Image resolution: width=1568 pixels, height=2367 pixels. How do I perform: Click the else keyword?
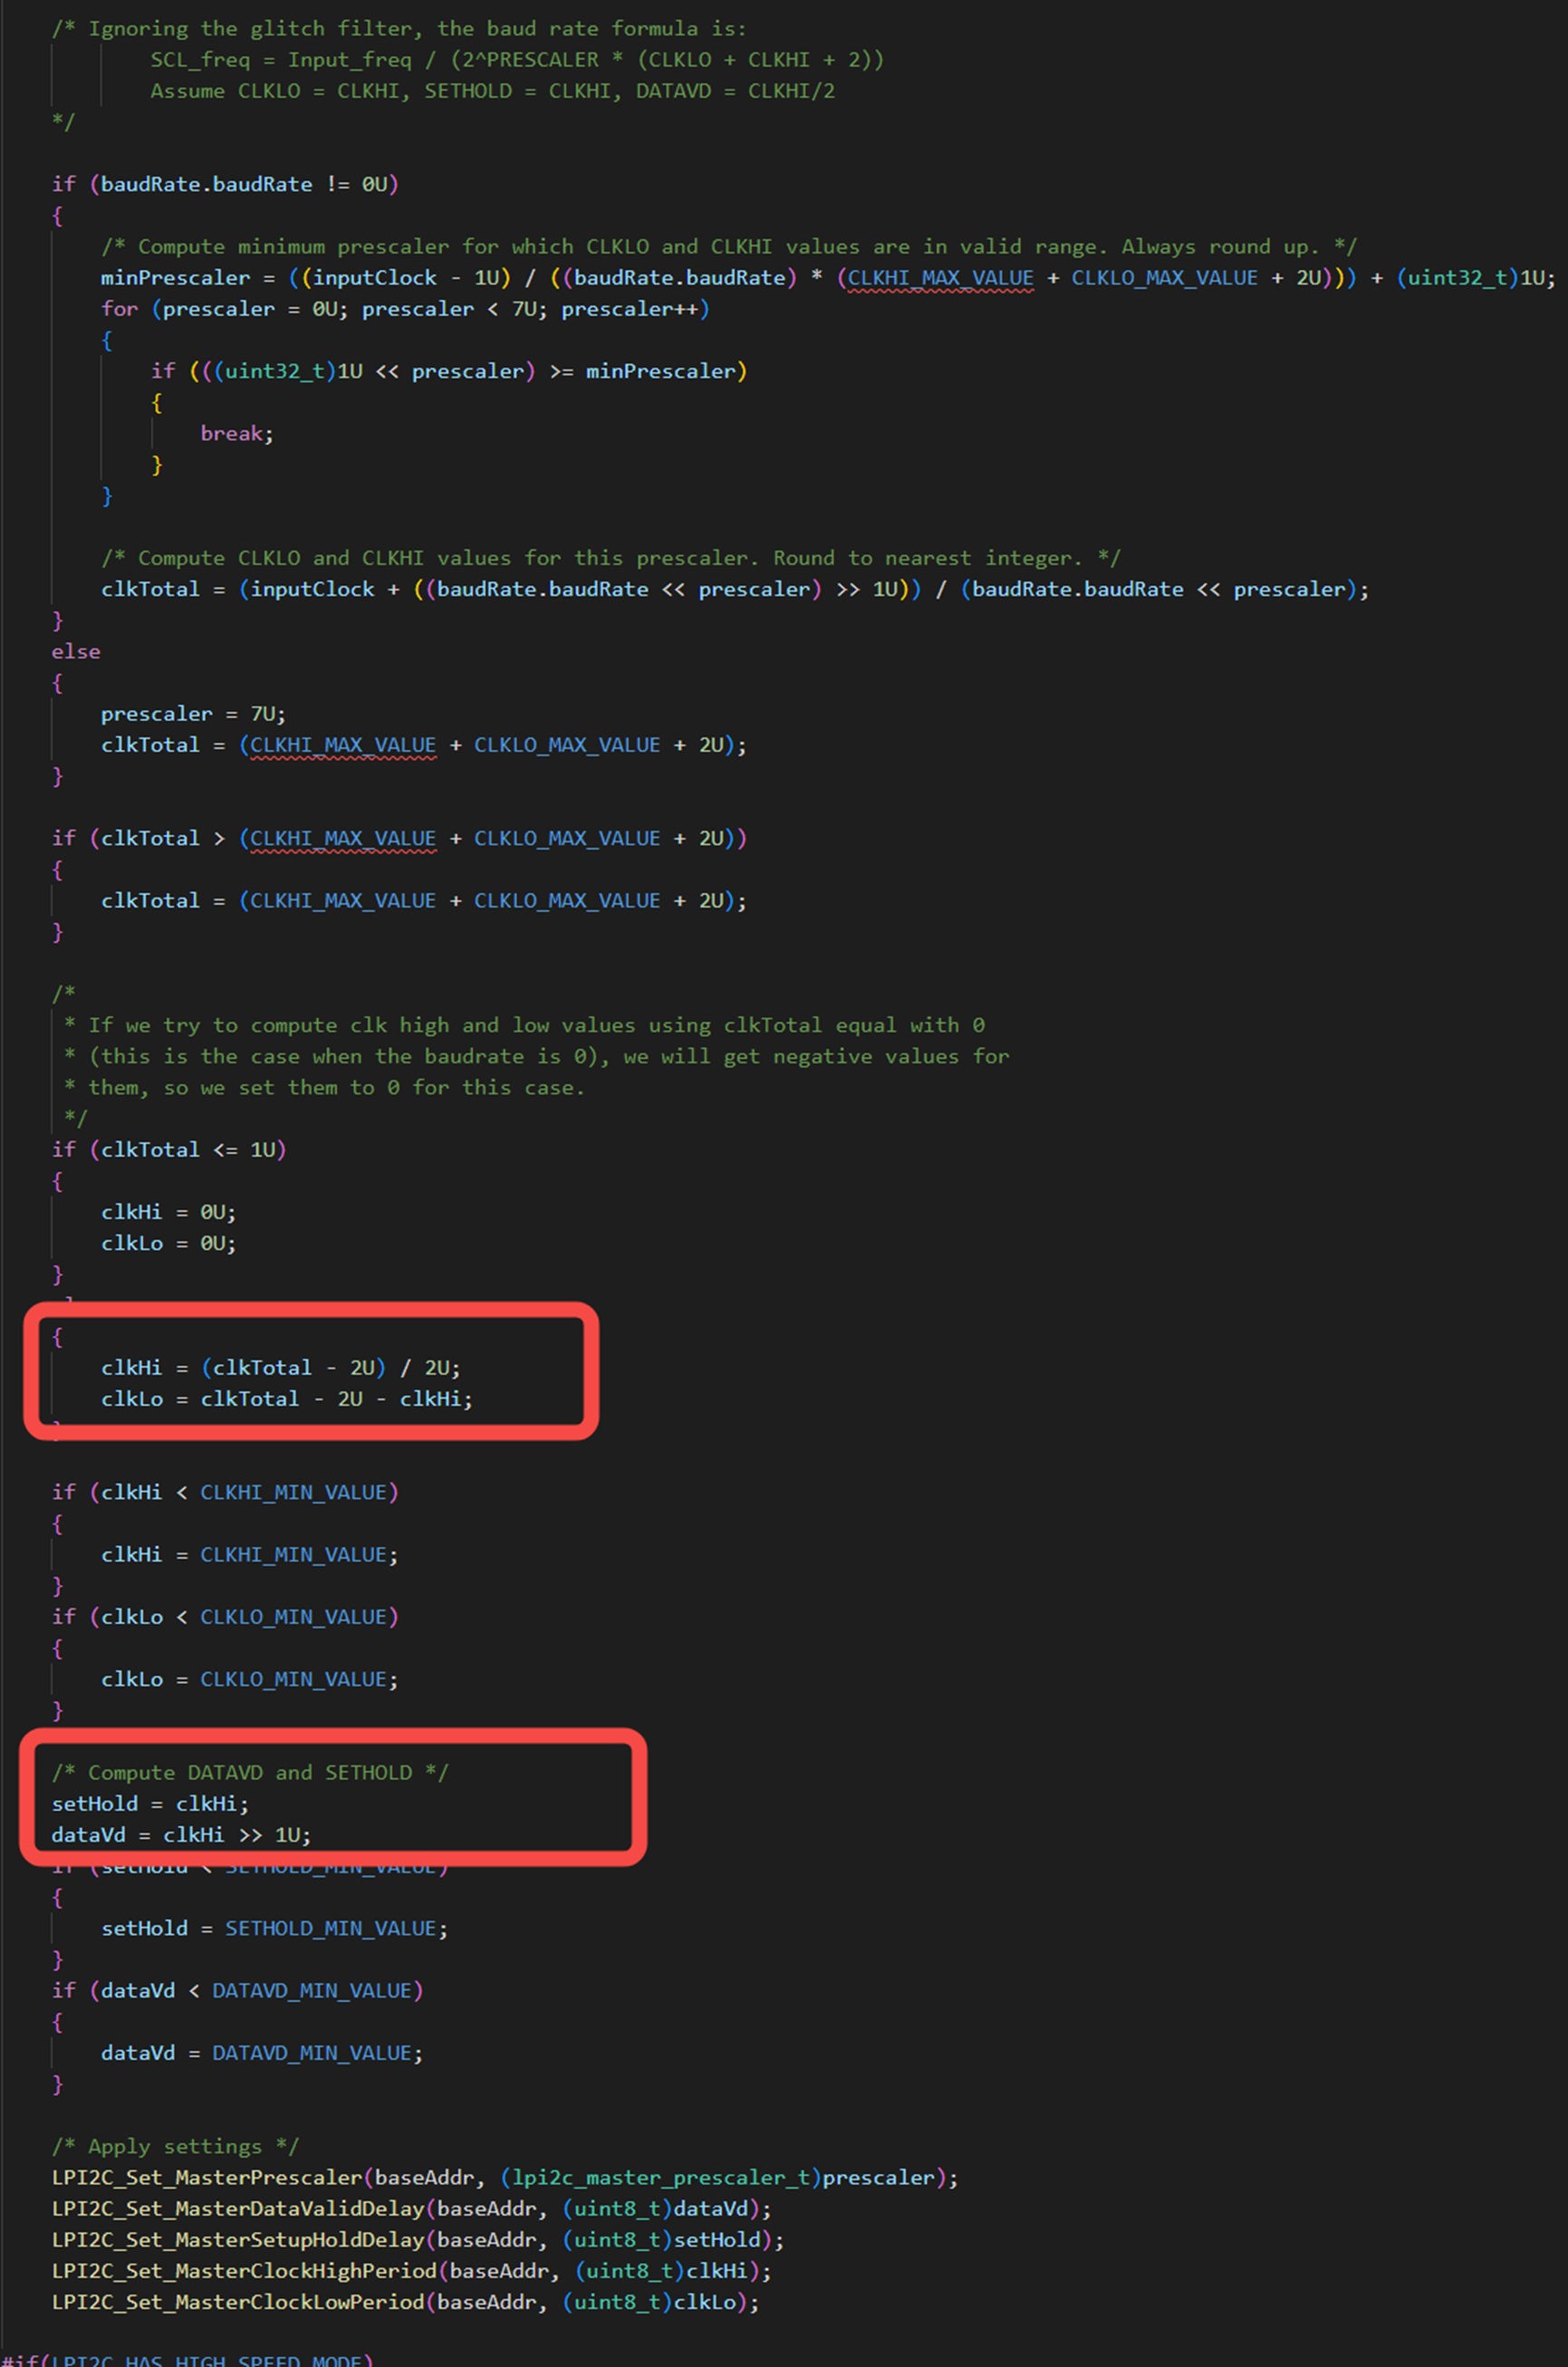pyautogui.click(x=74, y=651)
